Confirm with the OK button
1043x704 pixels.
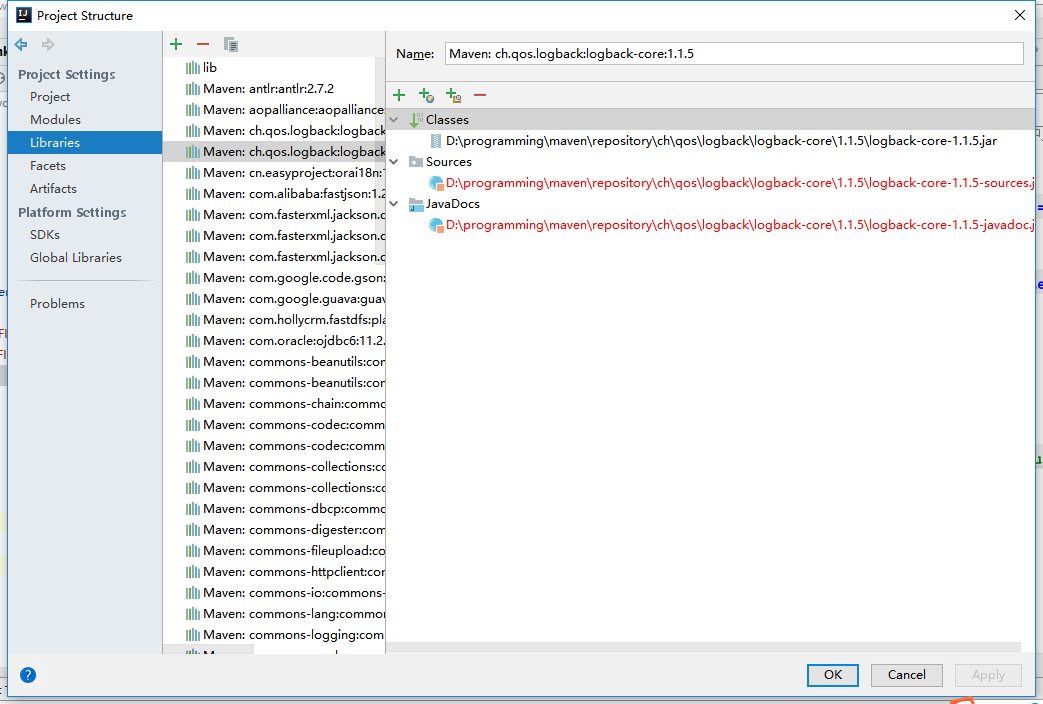pyautogui.click(x=833, y=675)
